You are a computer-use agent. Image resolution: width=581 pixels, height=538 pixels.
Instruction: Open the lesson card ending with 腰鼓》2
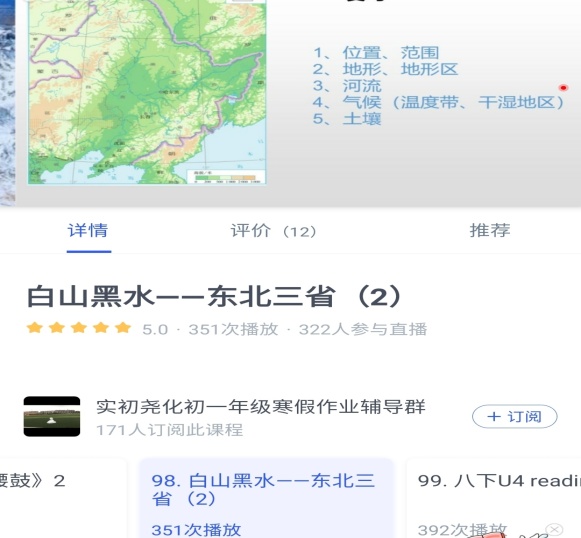(63, 498)
